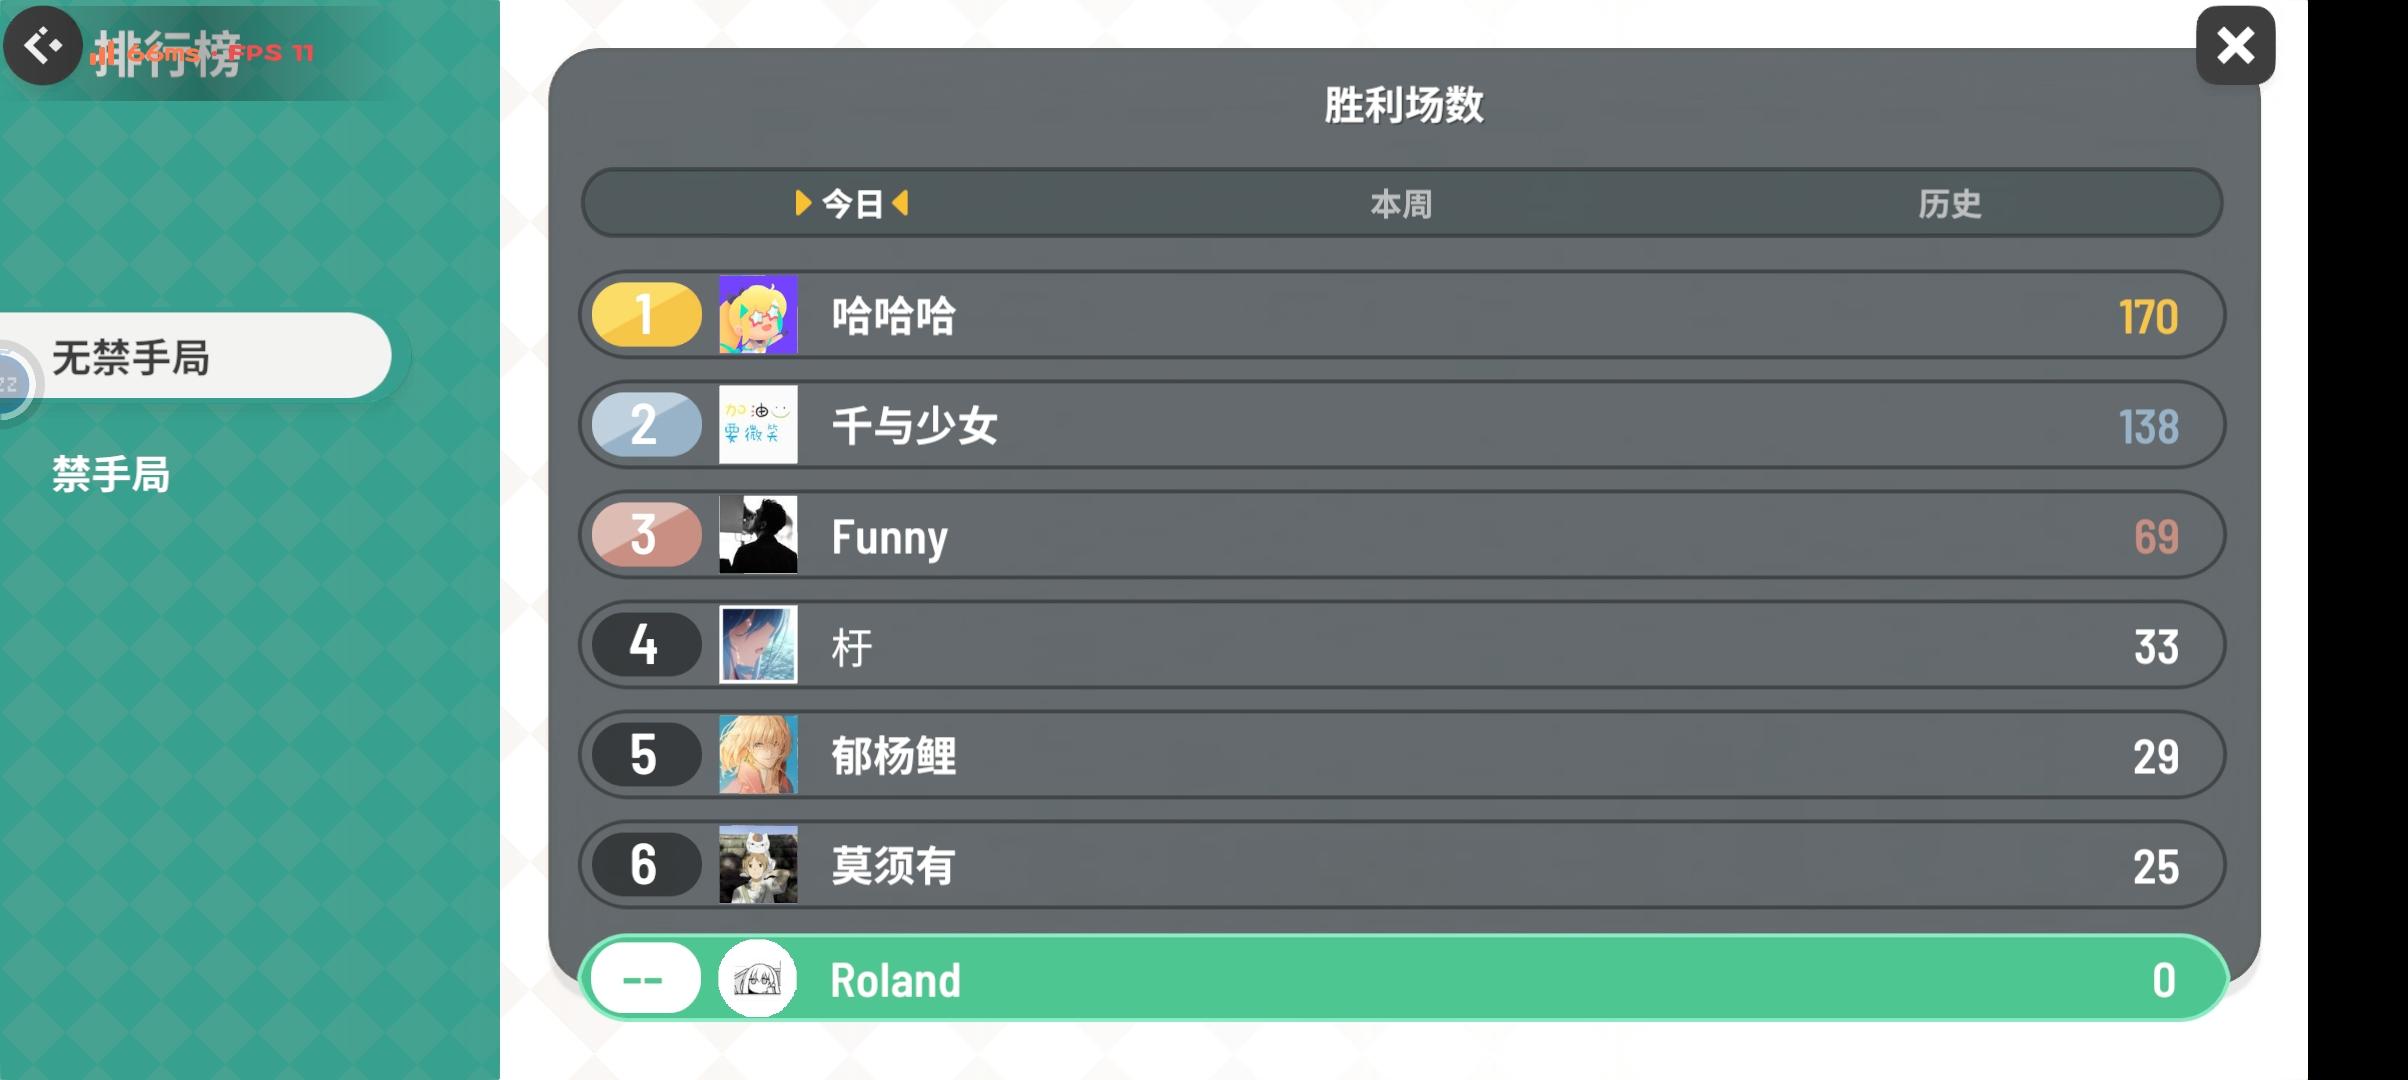
Task: Select the silver rank 2 badge
Action: [x=646, y=424]
